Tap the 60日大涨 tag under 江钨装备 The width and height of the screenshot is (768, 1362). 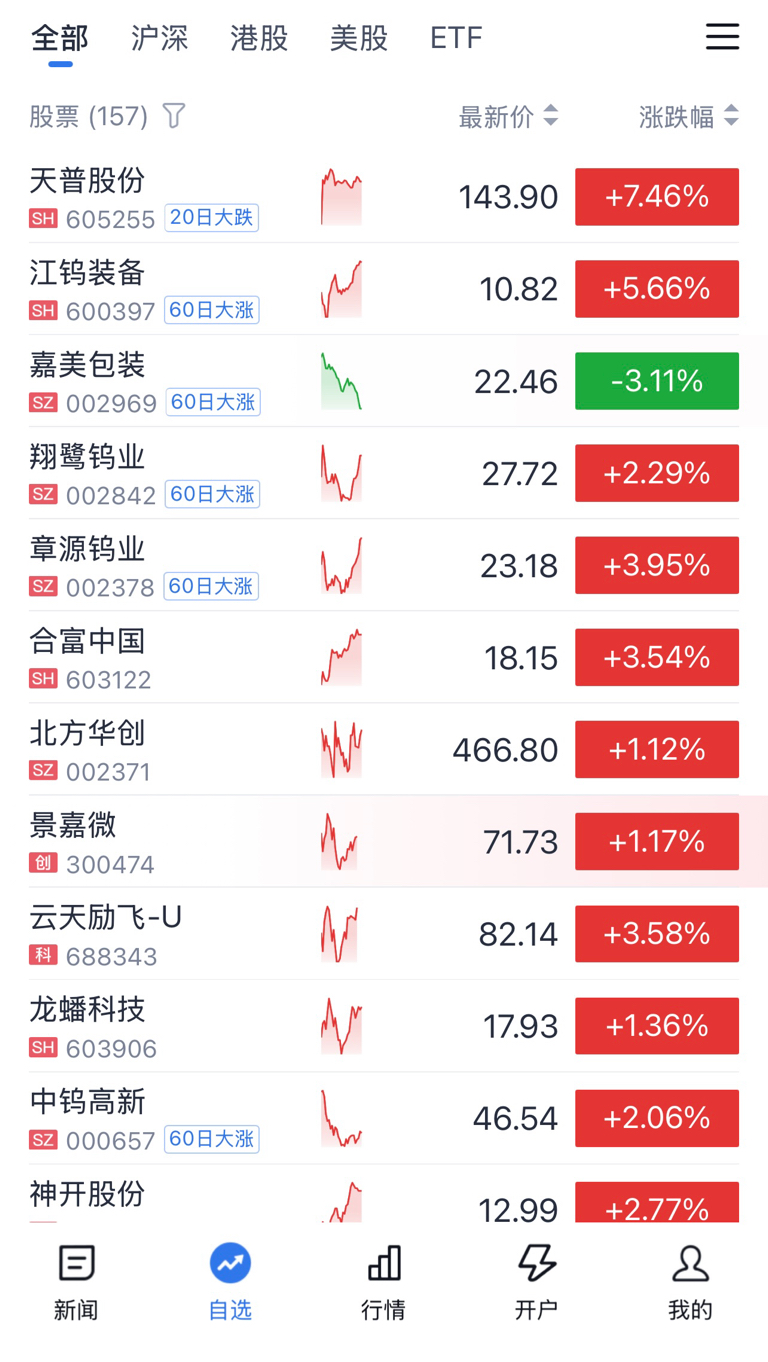(x=212, y=310)
